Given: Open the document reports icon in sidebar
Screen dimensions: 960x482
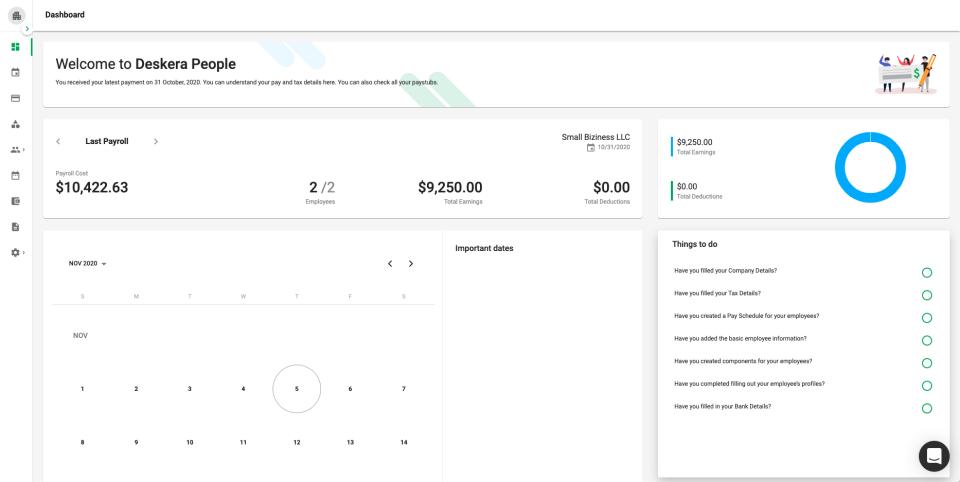Looking at the screenshot, I should click(x=15, y=227).
